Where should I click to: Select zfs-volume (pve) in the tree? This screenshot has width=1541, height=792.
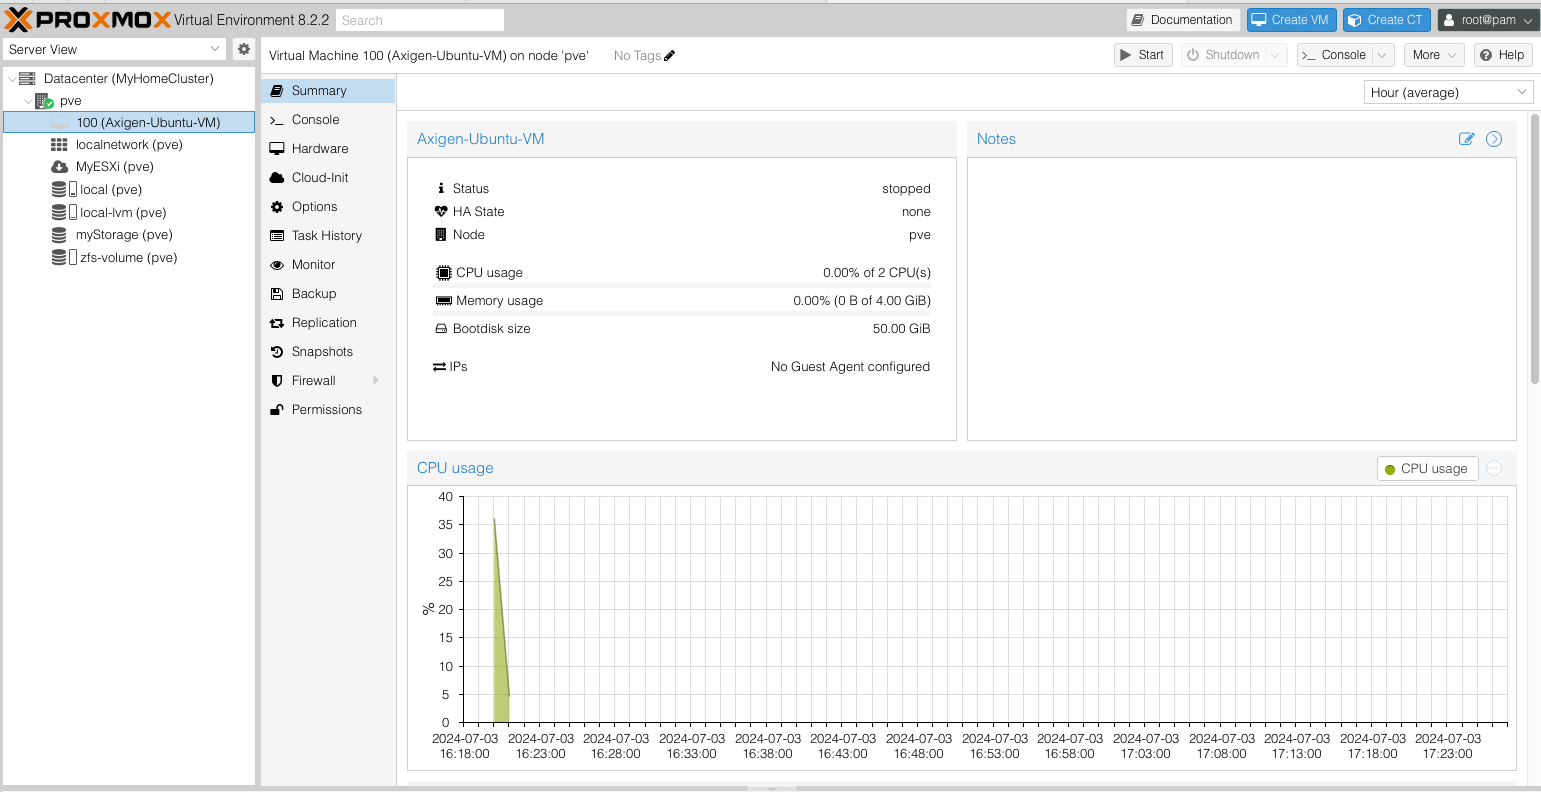tap(129, 258)
